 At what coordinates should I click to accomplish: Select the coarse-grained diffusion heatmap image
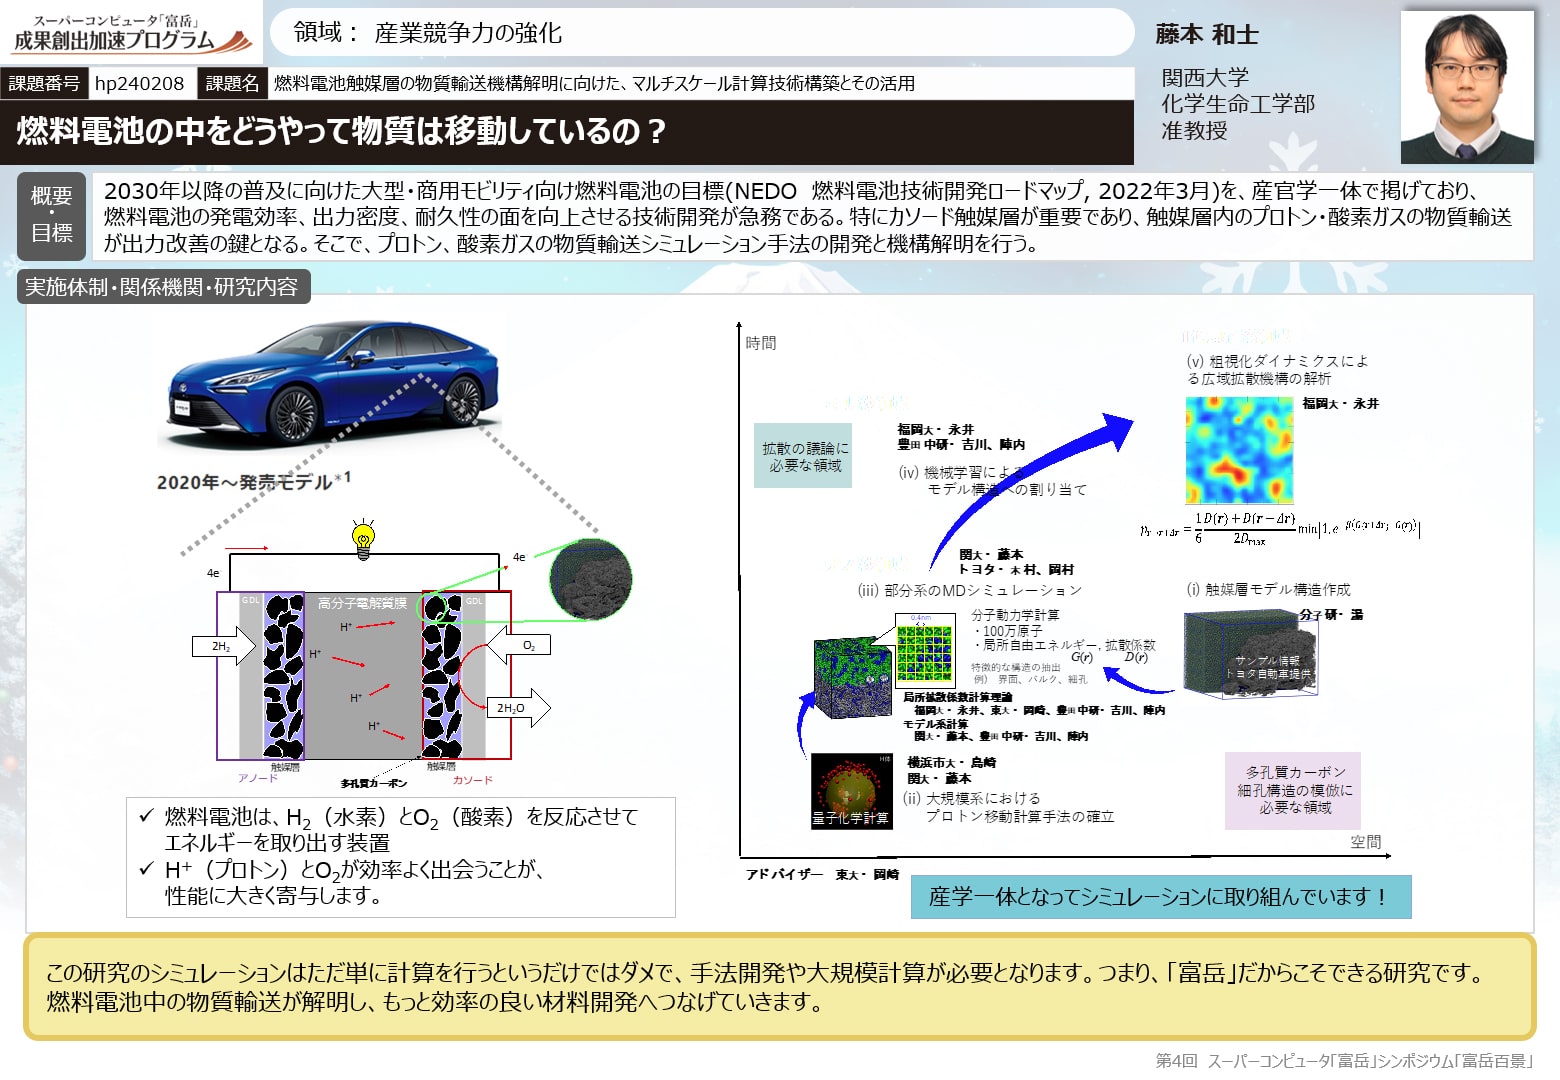(1240, 450)
